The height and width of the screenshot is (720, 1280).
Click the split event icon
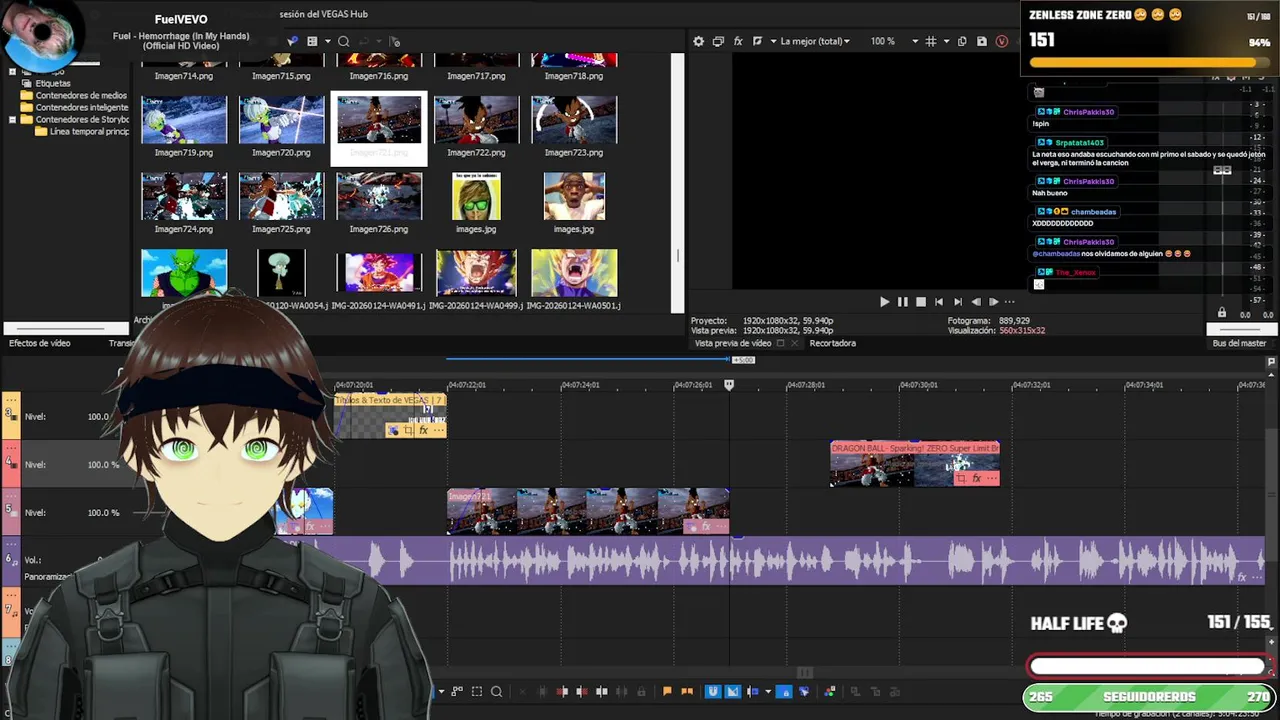pyautogui.click(x=602, y=691)
